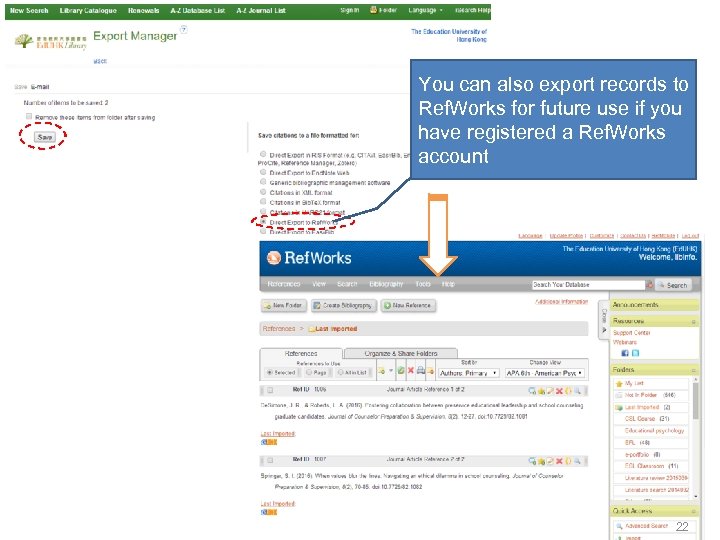The image size is (720, 540).
Task: Select Direct Export in RIS Format radio
Action: pos(263,154)
